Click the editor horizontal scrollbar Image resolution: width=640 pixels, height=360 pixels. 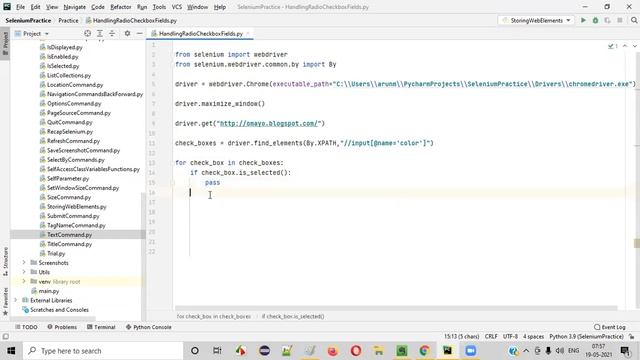(396, 309)
